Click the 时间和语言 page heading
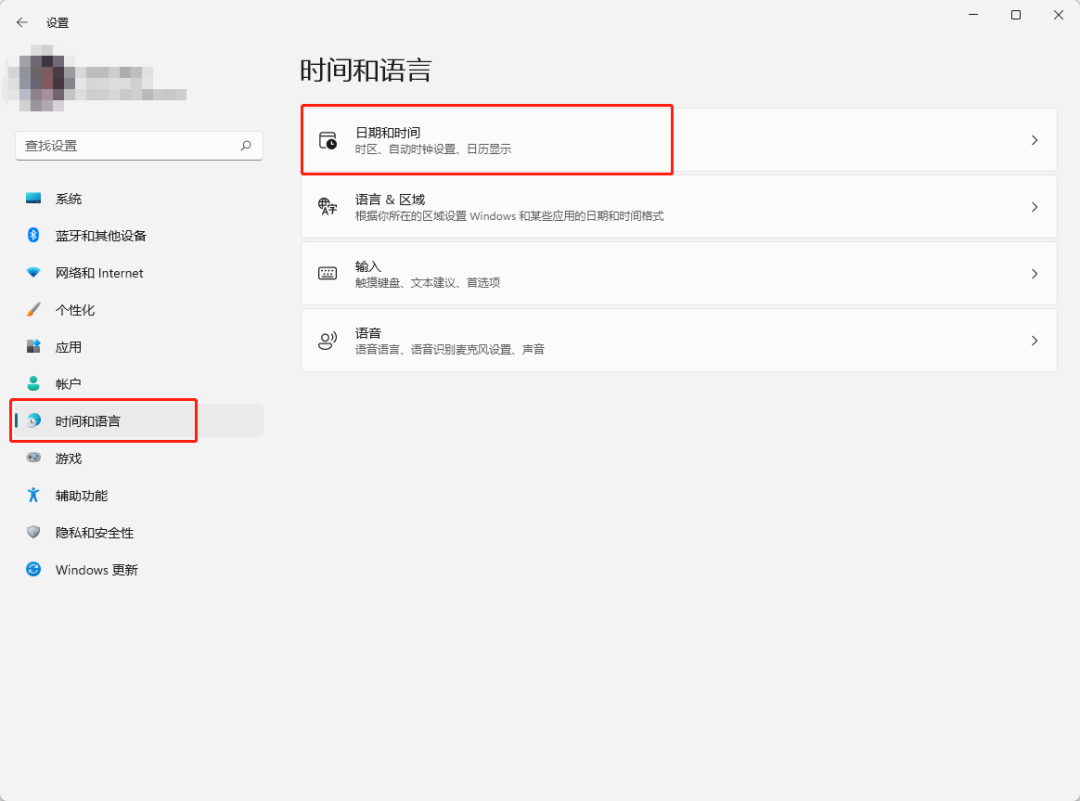Image resolution: width=1080 pixels, height=801 pixels. click(366, 70)
